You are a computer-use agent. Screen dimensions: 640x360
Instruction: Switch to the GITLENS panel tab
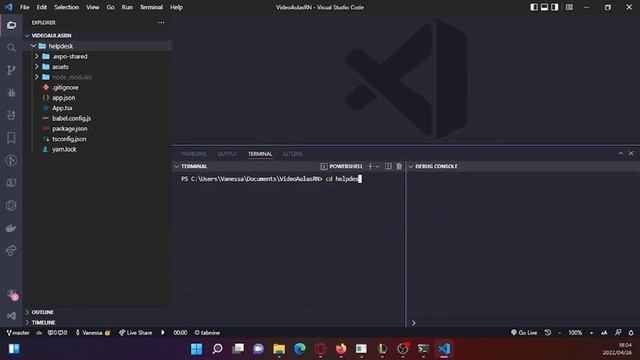(x=293, y=154)
